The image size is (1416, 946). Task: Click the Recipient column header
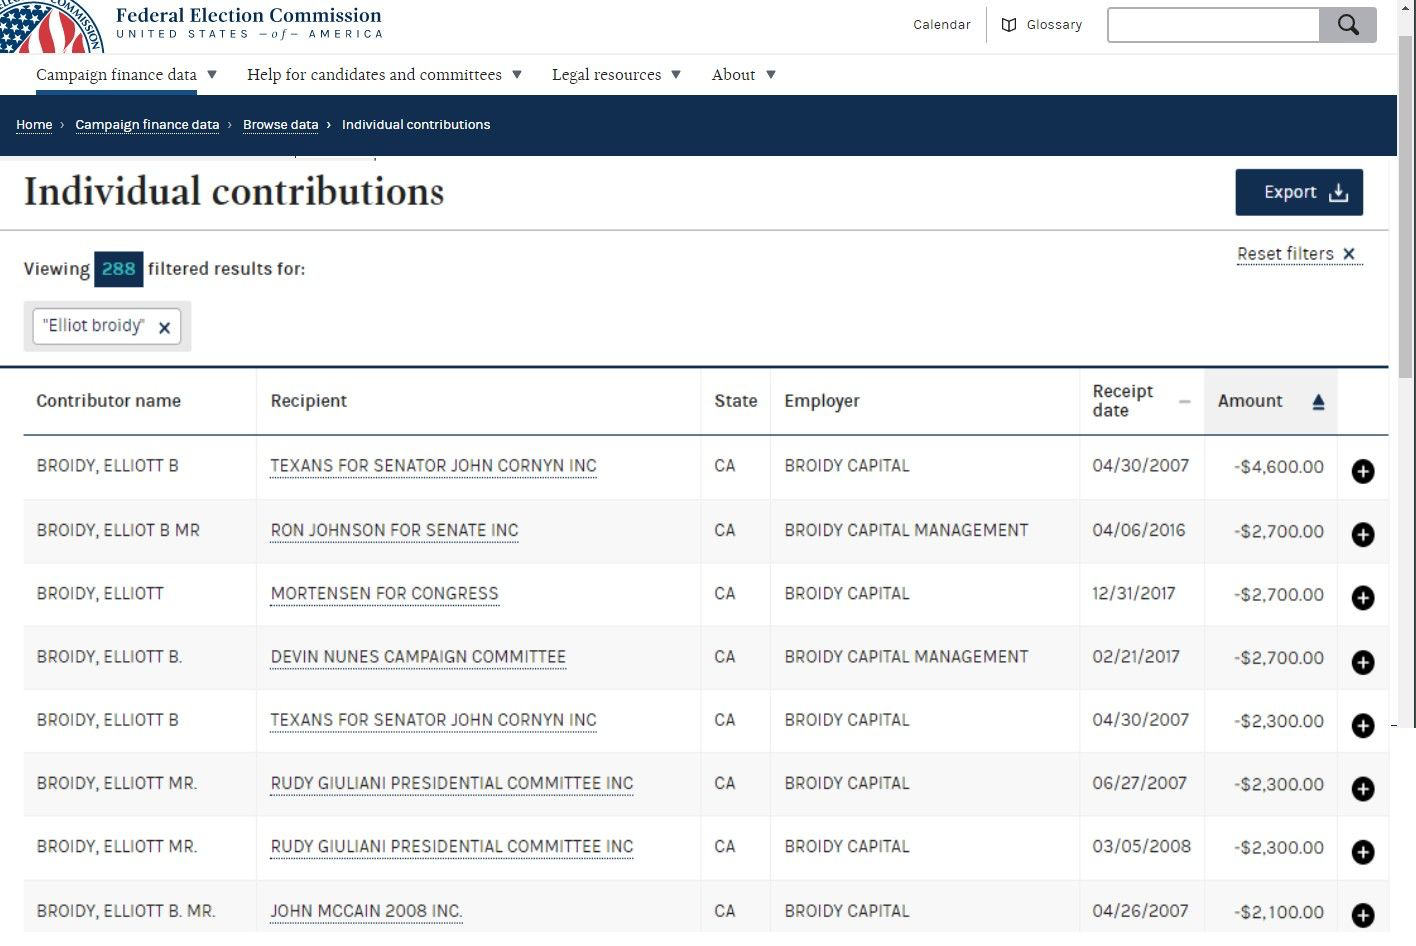309,401
